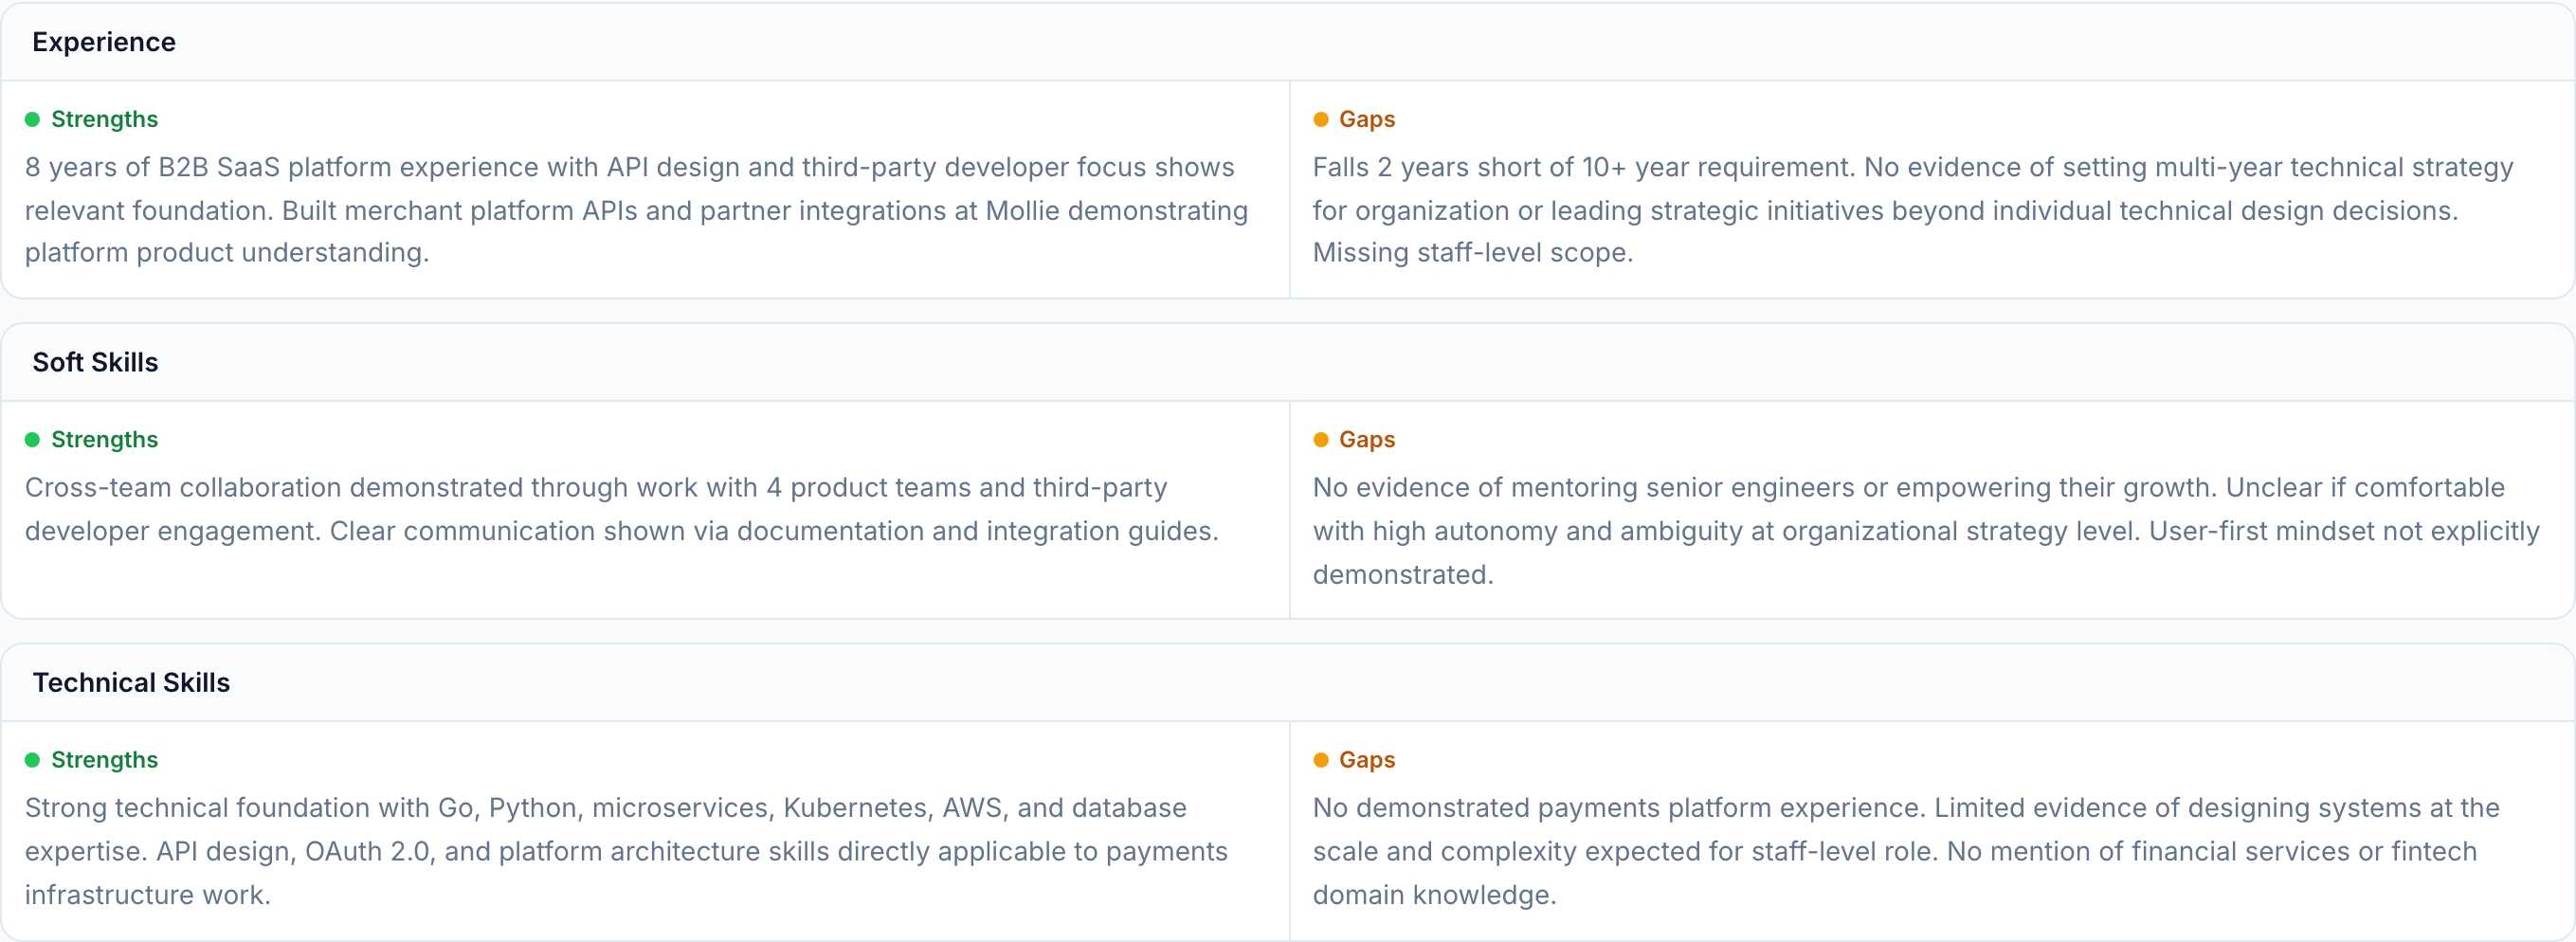Click the orange dot beside Technical Skills Gaps
The image size is (2576, 942).
click(x=1320, y=760)
